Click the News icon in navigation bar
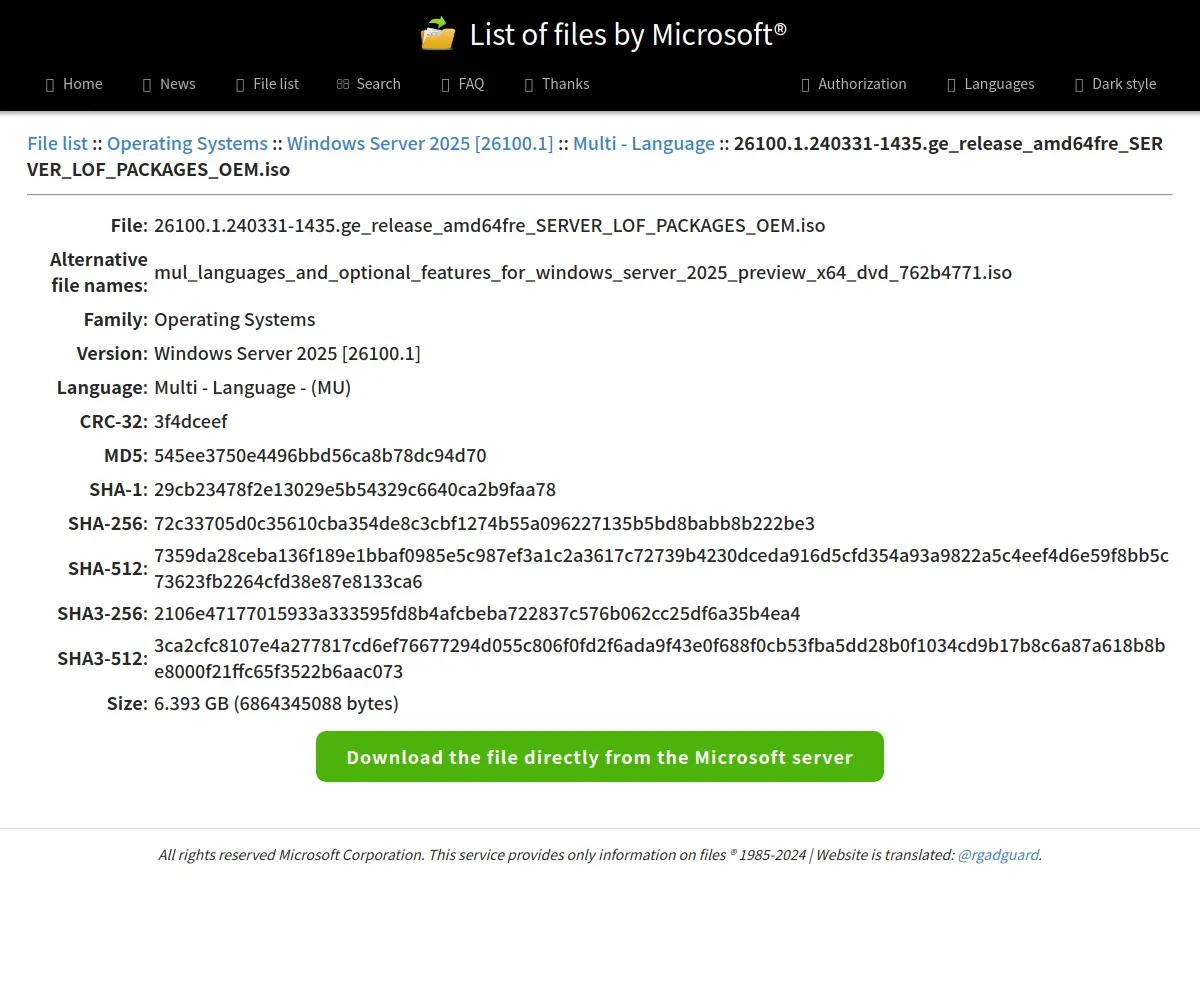The height and width of the screenshot is (1000, 1200). click(147, 85)
